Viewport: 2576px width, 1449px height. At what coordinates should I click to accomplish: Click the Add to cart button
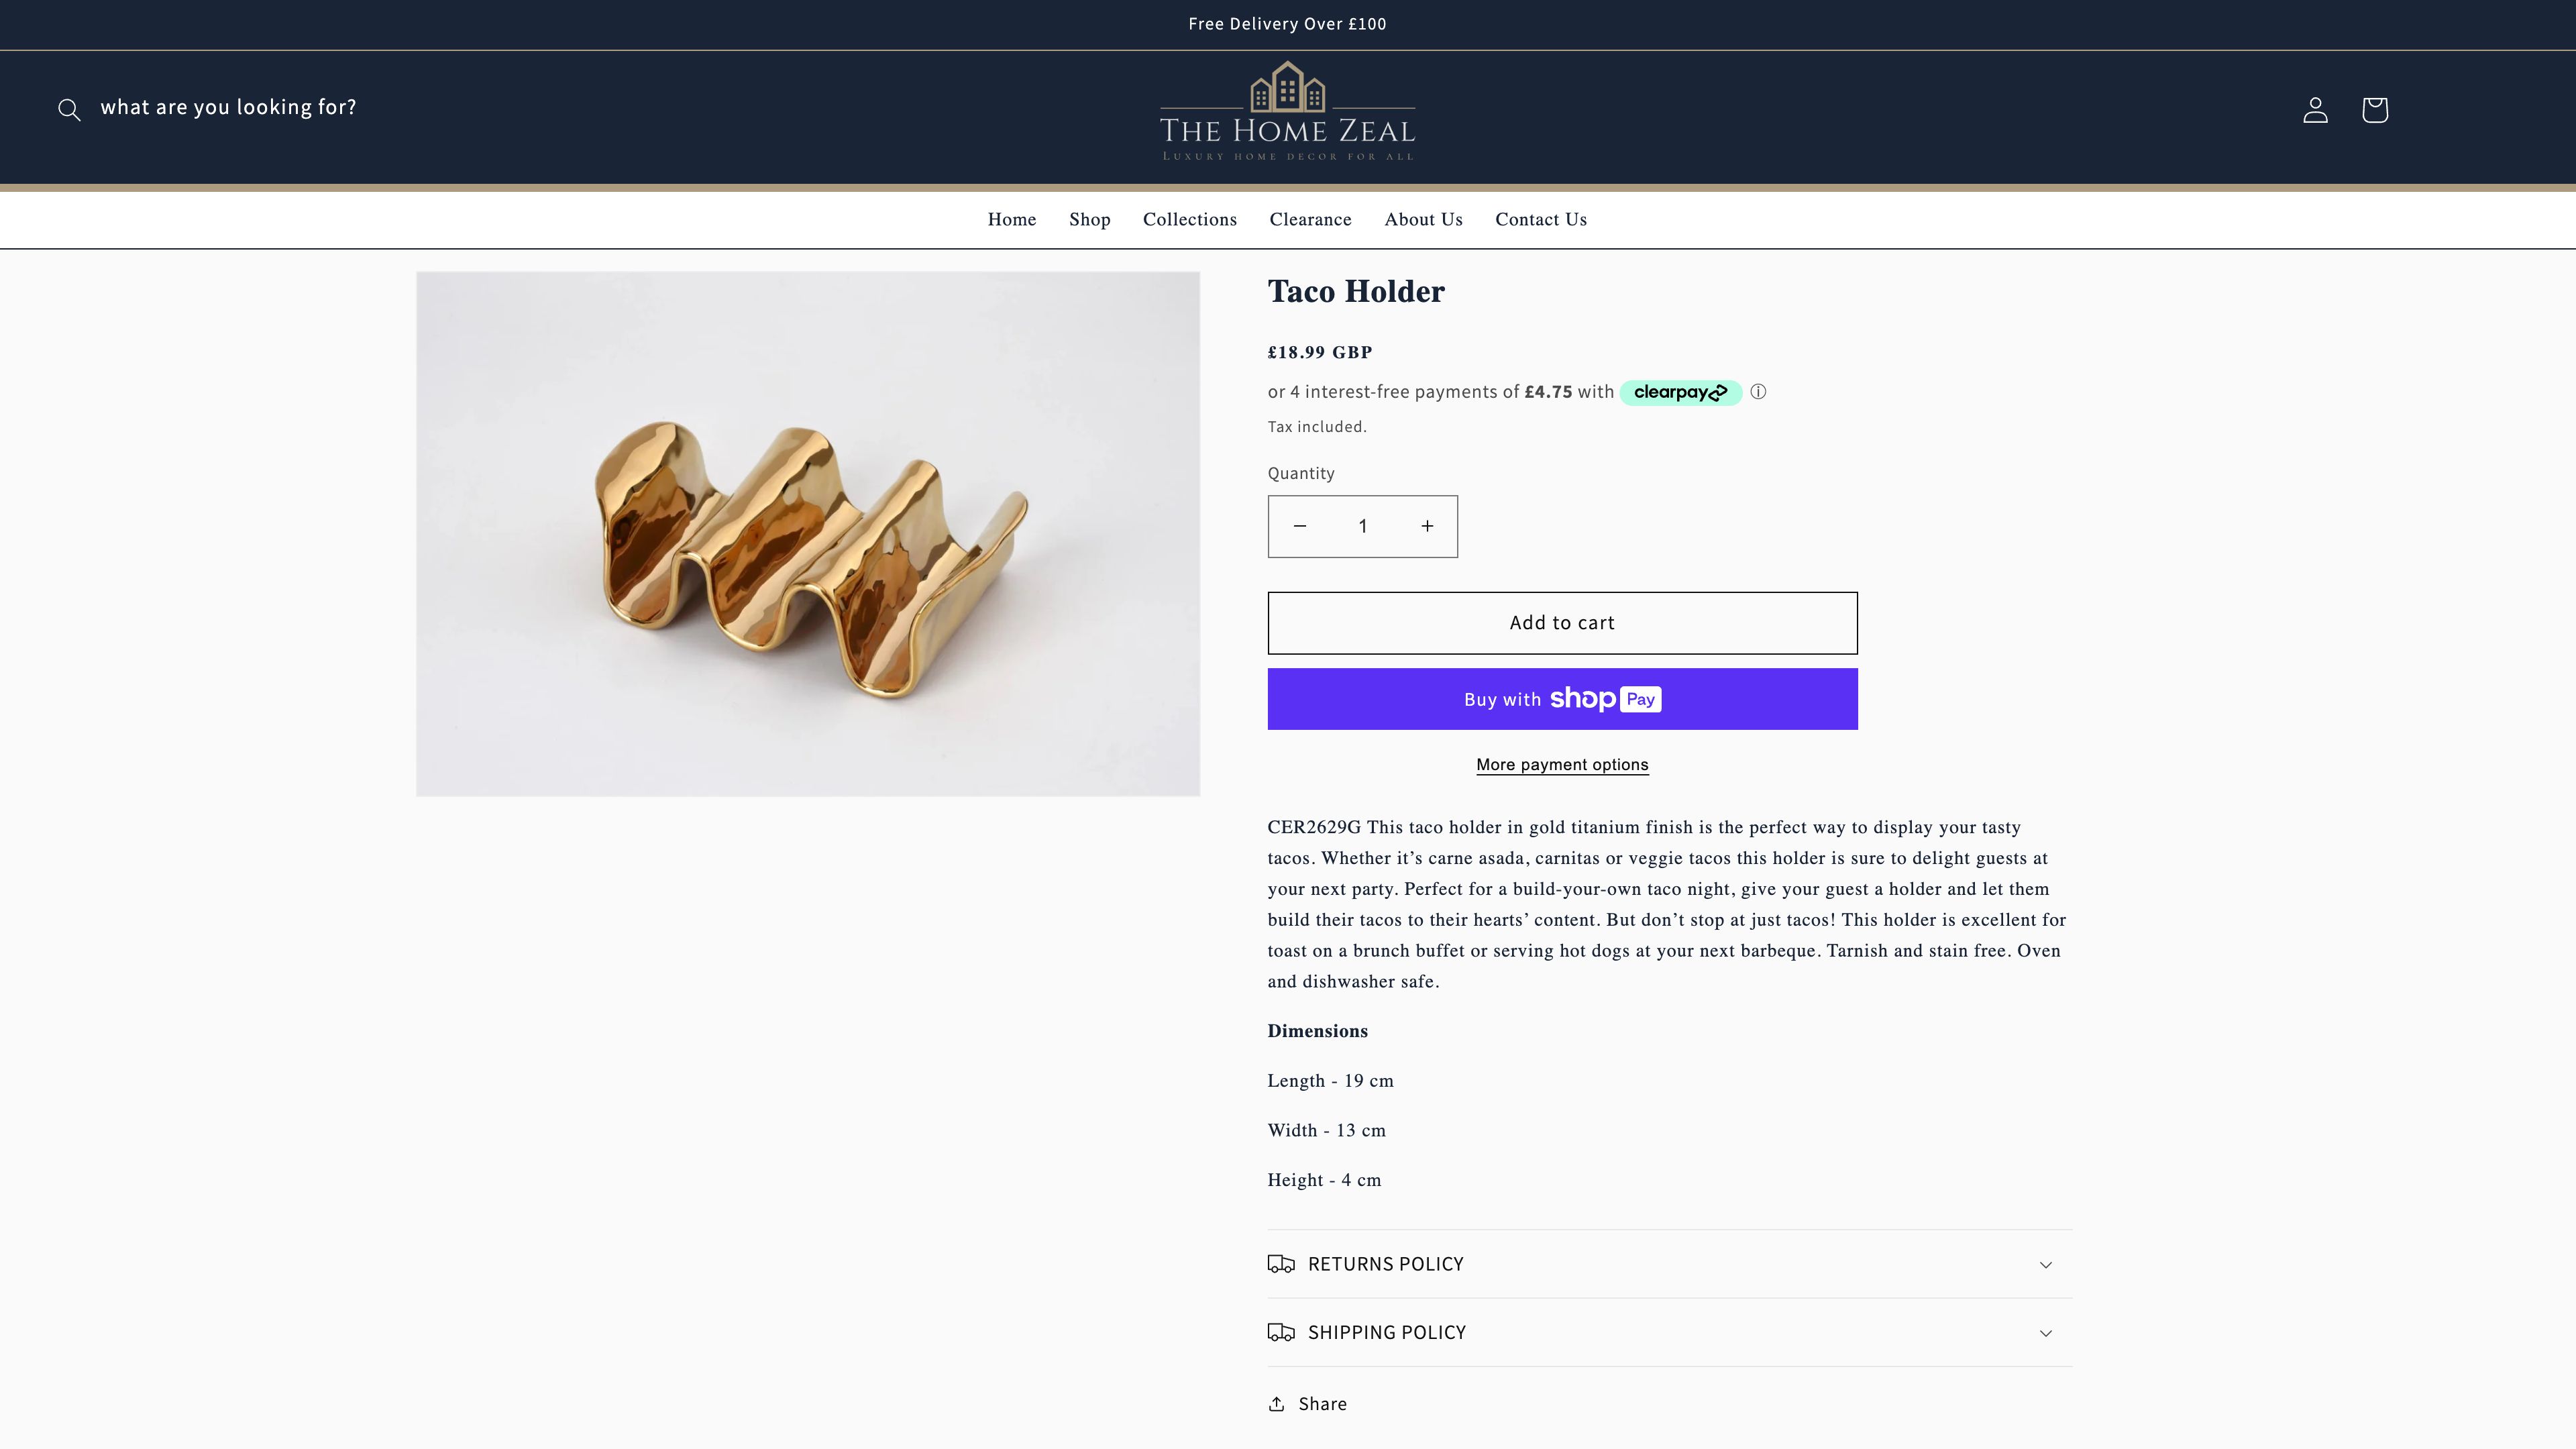pos(1561,622)
